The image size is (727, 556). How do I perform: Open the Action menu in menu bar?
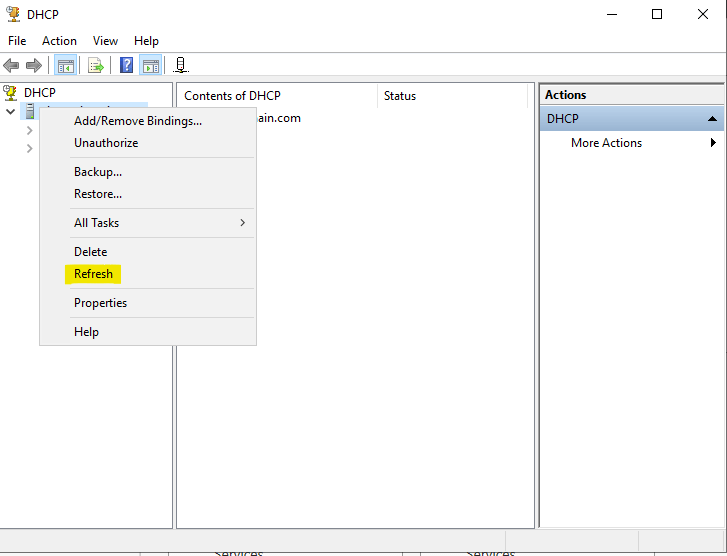[x=59, y=41]
